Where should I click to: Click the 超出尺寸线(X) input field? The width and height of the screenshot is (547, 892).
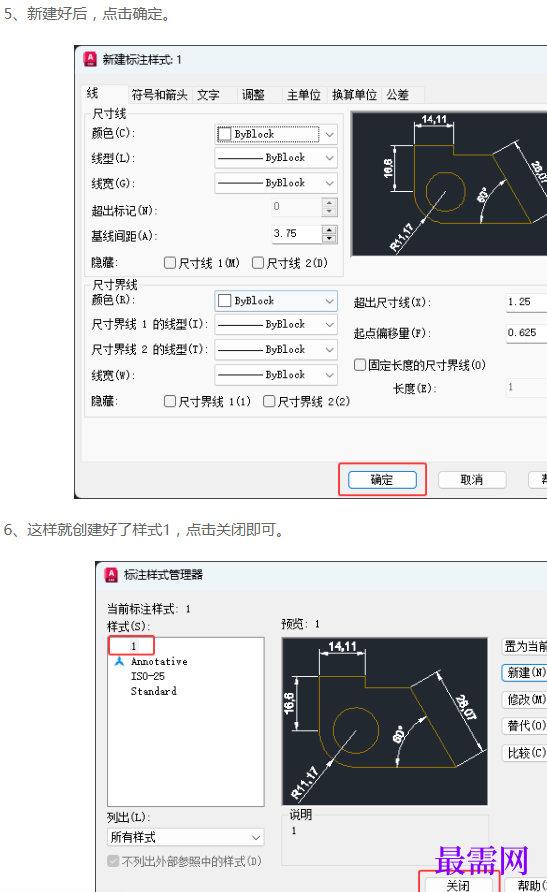527,302
